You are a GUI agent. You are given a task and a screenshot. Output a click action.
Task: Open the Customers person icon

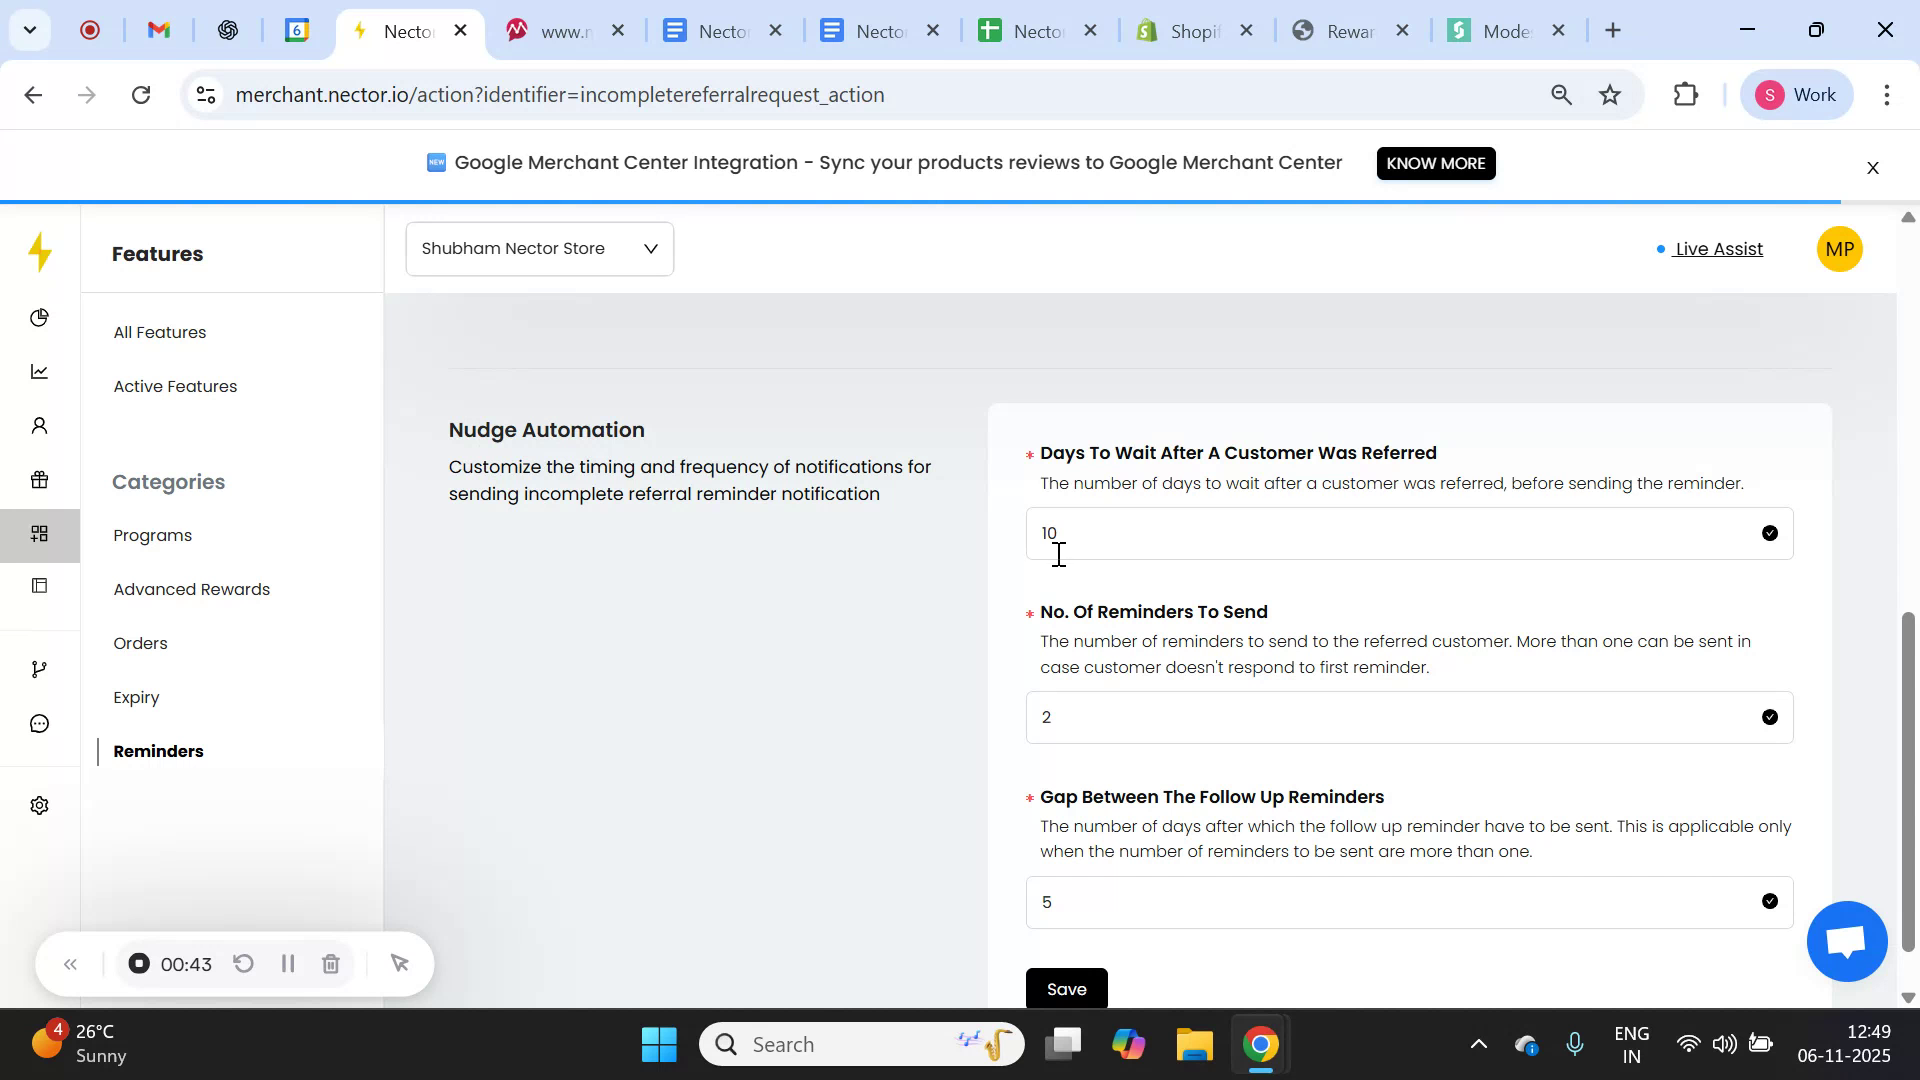[40, 425]
